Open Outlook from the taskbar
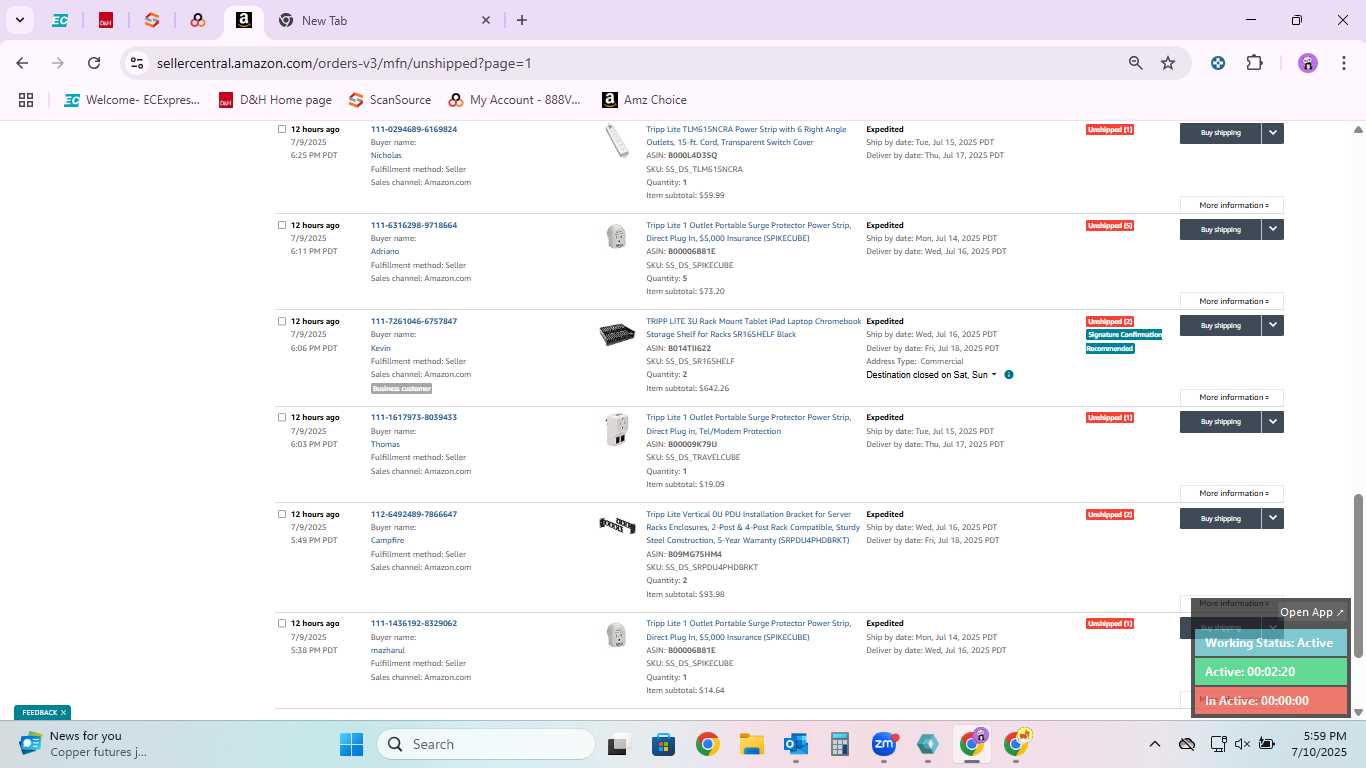Image resolution: width=1366 pixels, height=768 pixels. pos(796,744)
